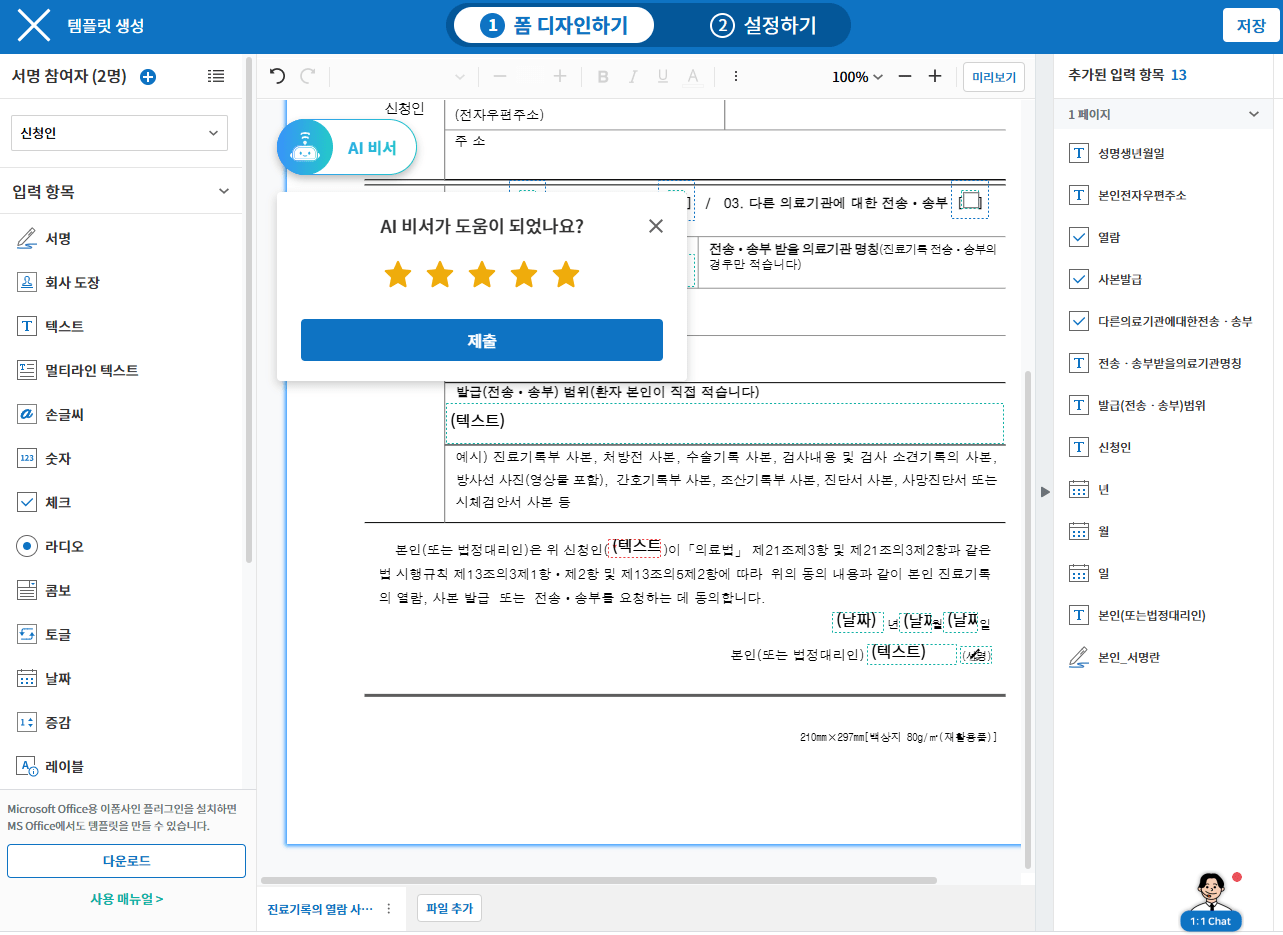This screenshot has width=1283, height=935.
Task: Select the 토글 toggle field tool
Action: pyautogui.click(x=58, y=634)
